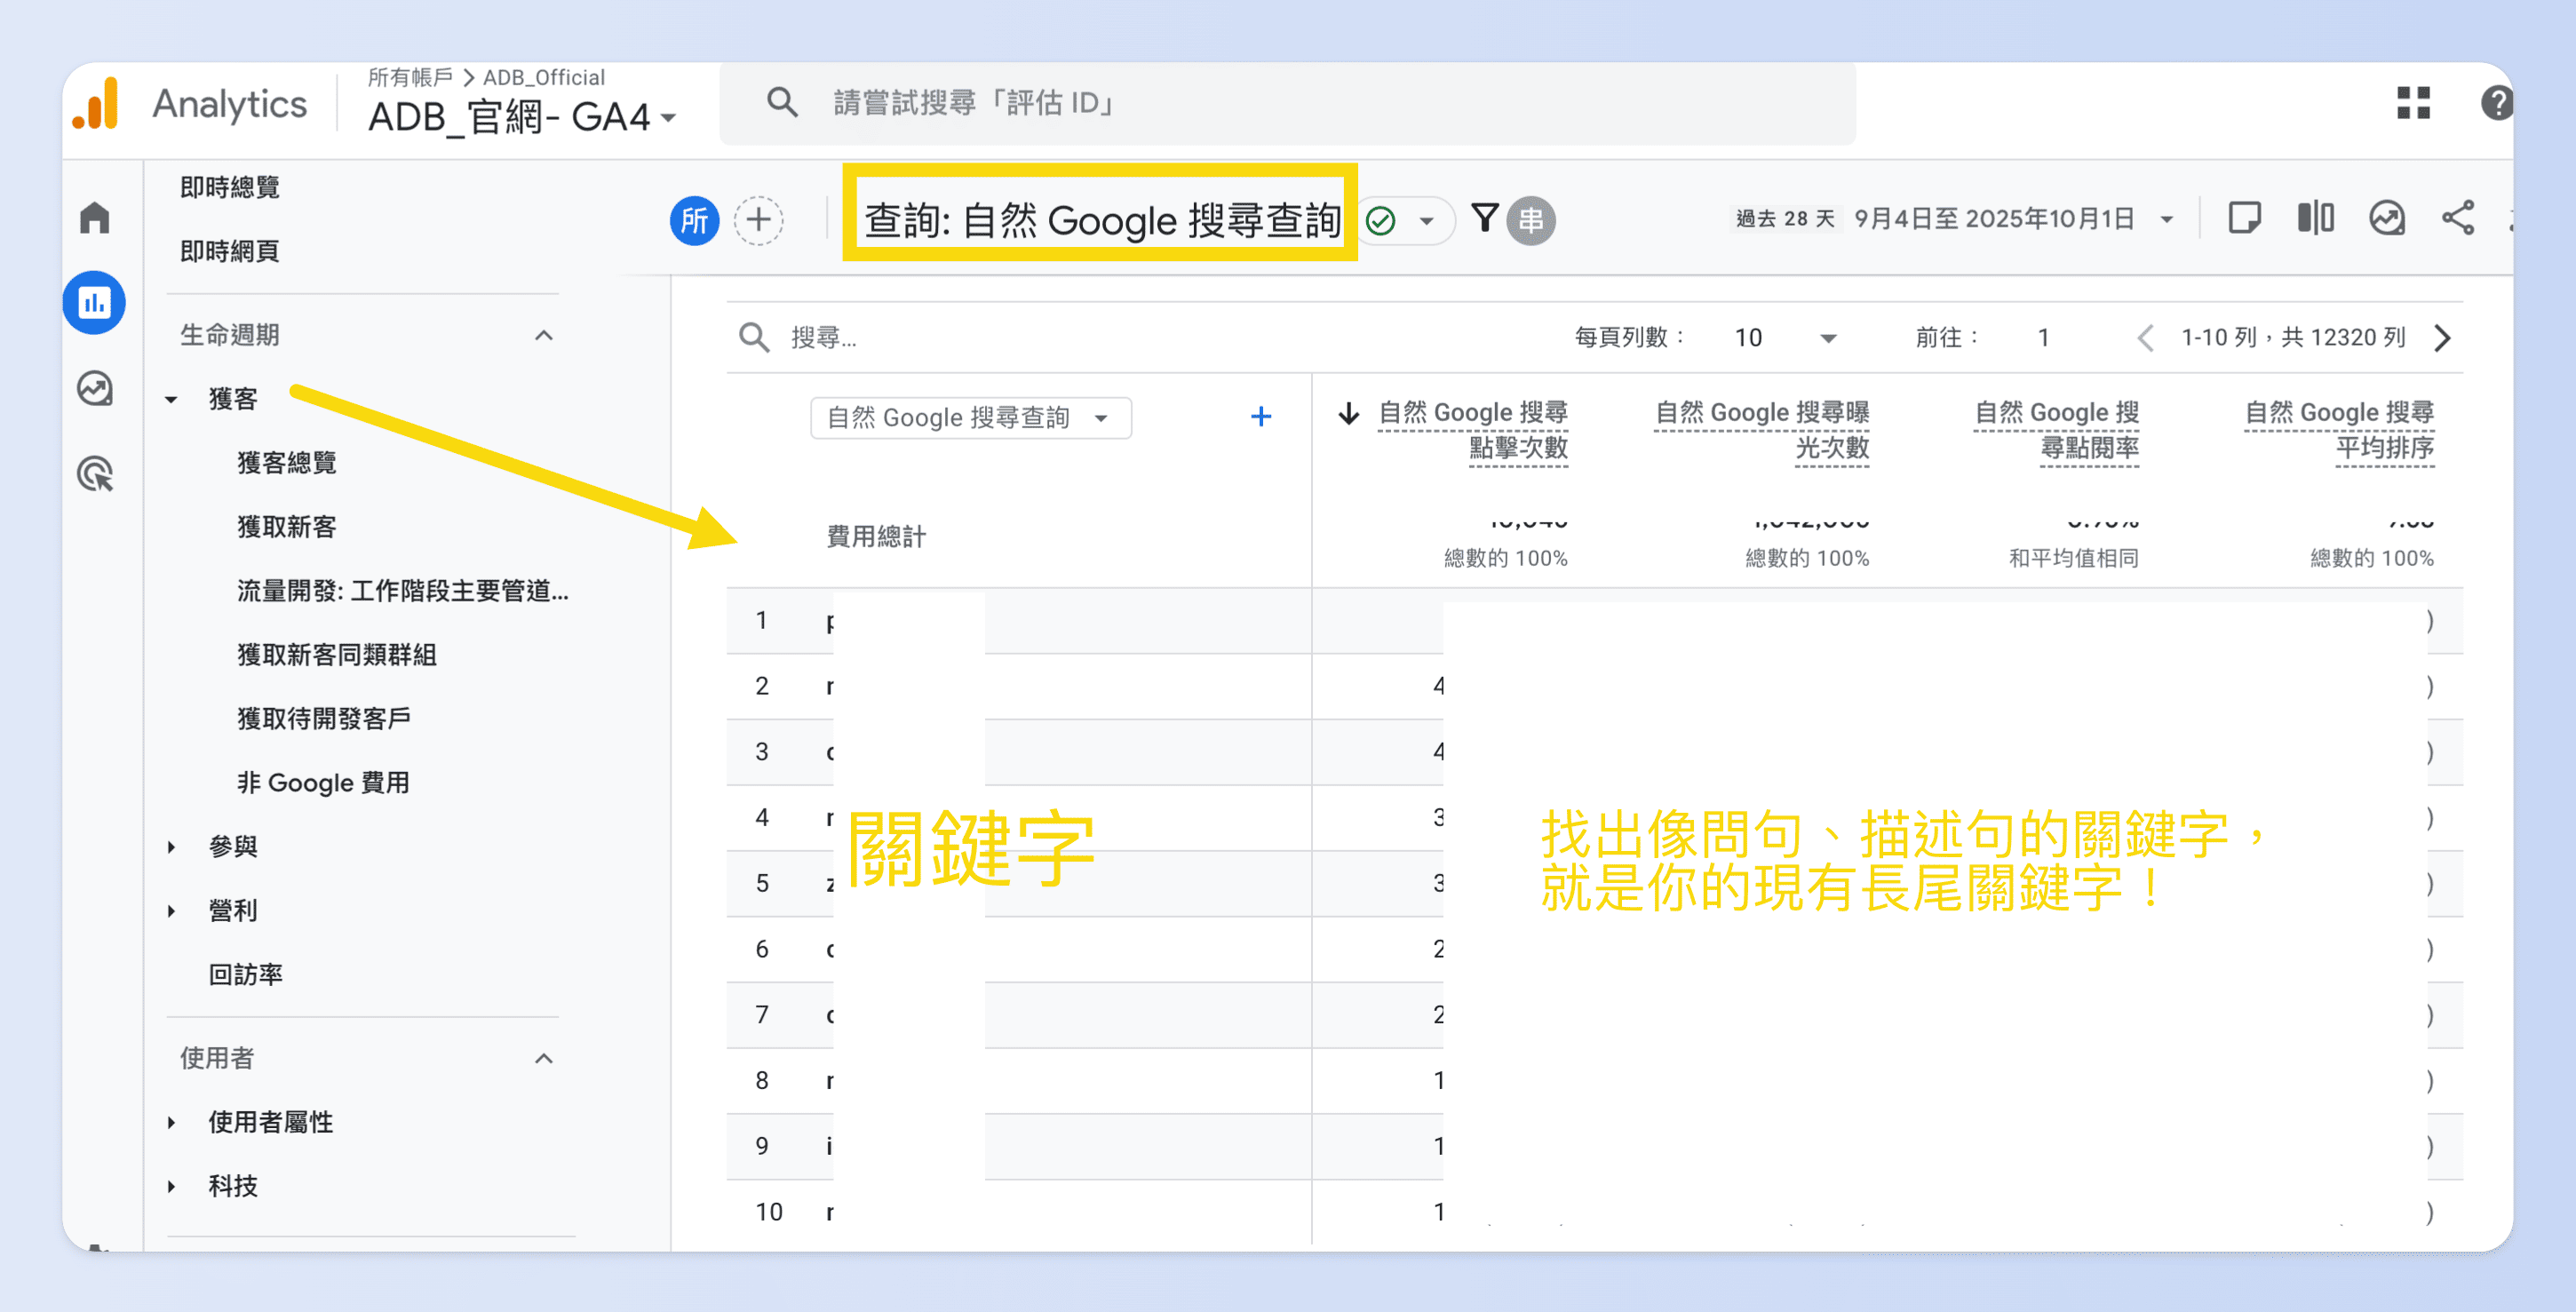Switch to the 即時網頁 report
The height and width of the screenshot is (1312, 2576).
point(231,251)
